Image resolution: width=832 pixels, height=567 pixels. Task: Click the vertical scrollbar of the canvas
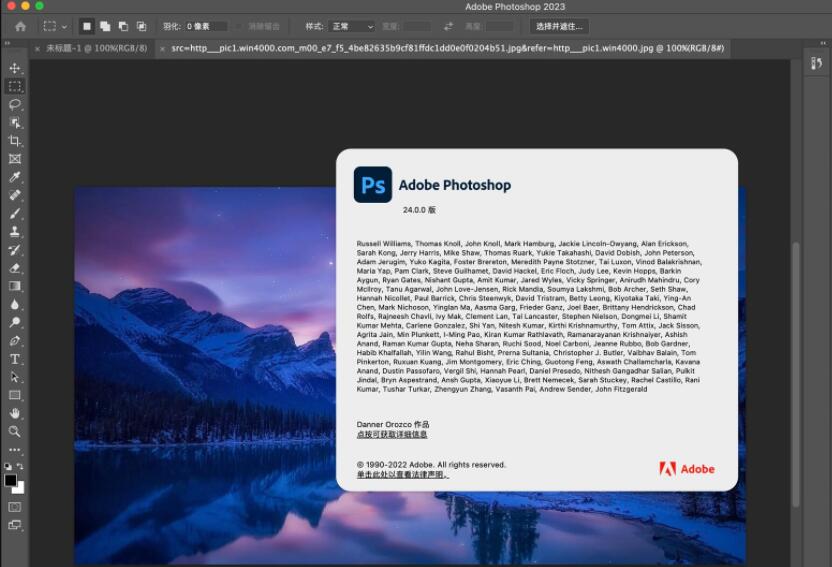(x=795, y=374)
